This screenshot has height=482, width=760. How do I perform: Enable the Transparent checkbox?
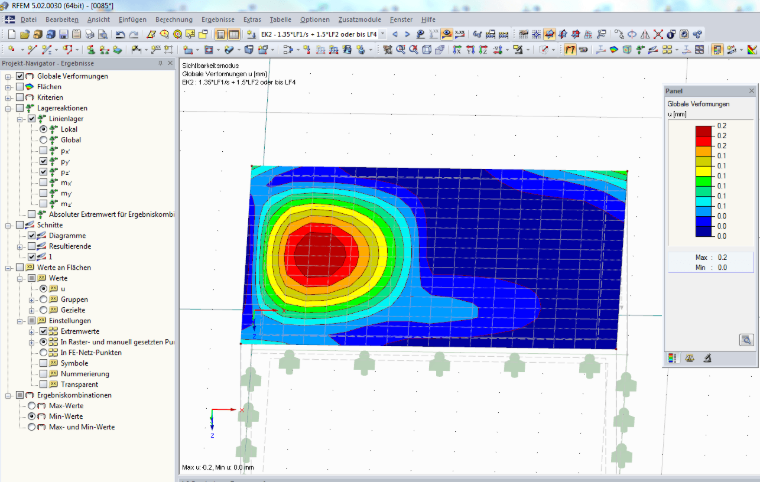pos(43,385)
